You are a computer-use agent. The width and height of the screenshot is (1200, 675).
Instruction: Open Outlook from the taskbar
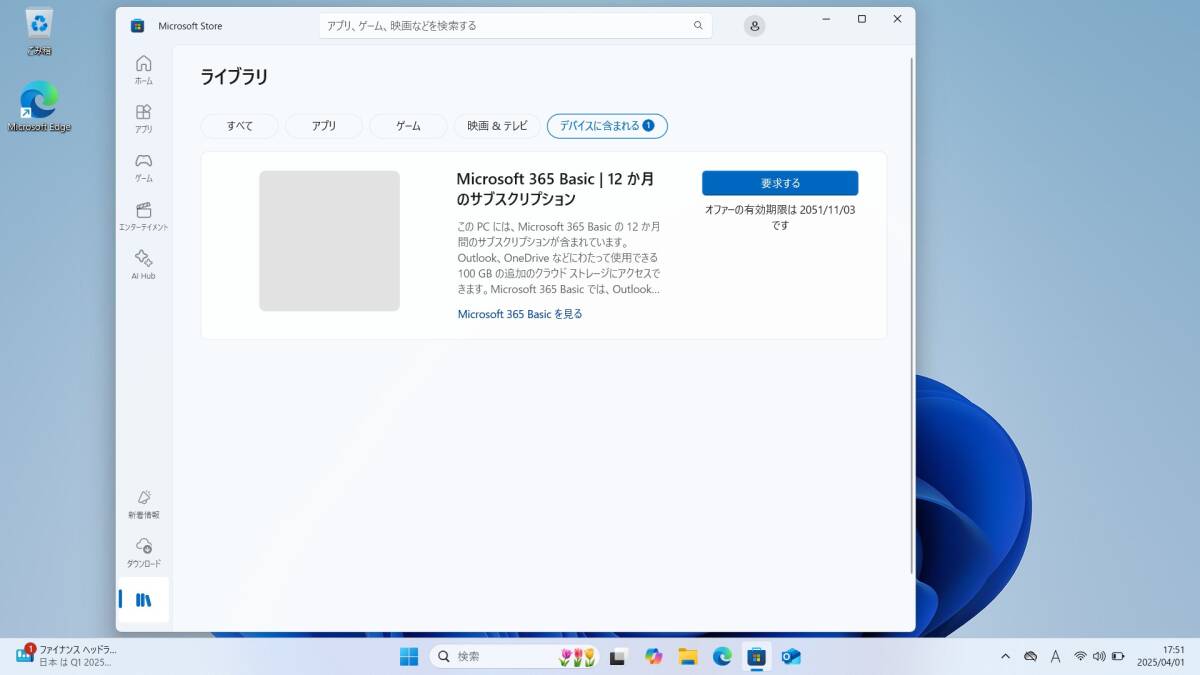[x=791, y=657]
